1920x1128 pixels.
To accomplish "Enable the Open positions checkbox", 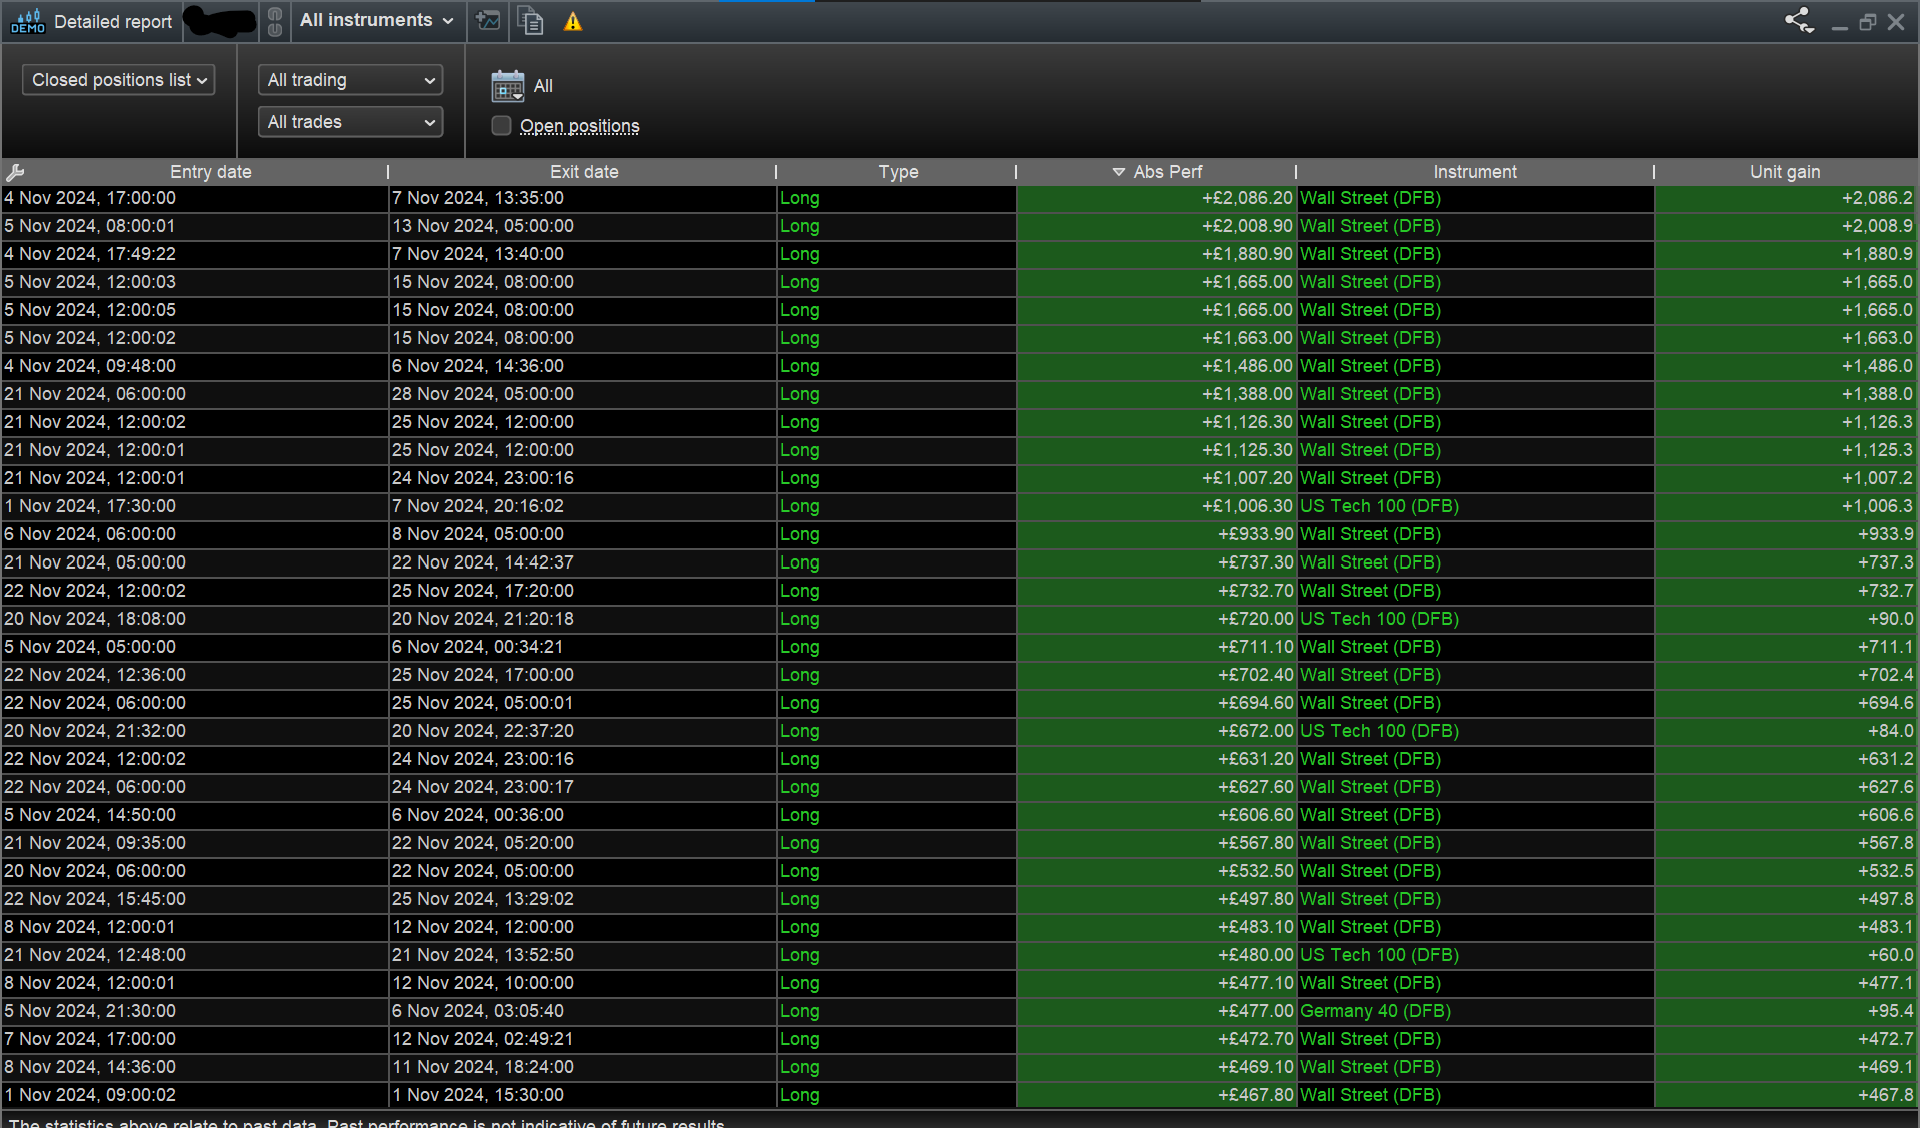I will pos(501,126).
